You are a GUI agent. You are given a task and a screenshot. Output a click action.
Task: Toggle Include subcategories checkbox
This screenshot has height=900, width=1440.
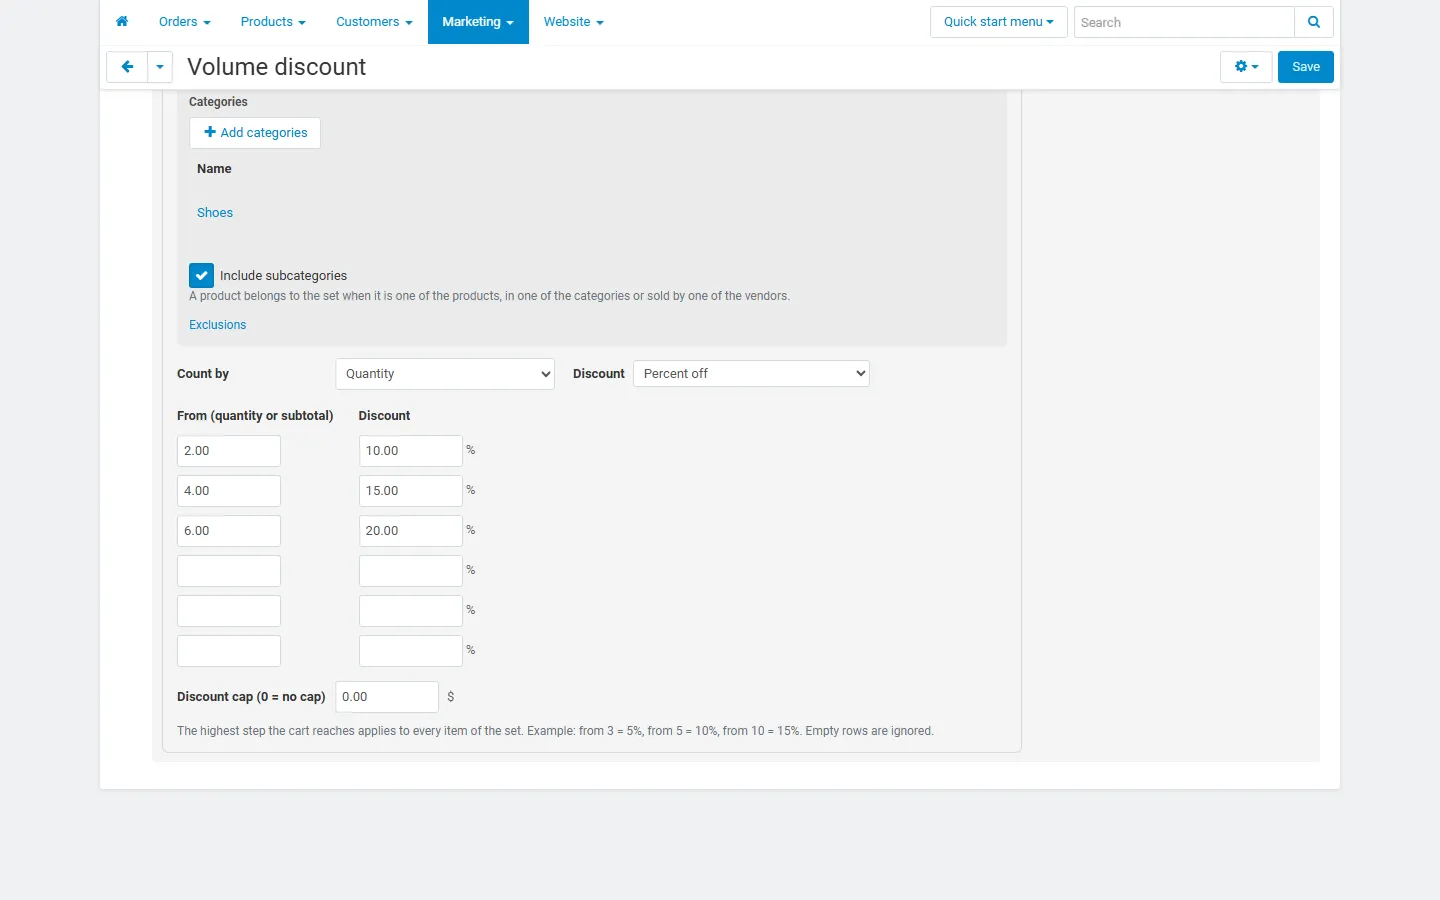pos(201,276)
